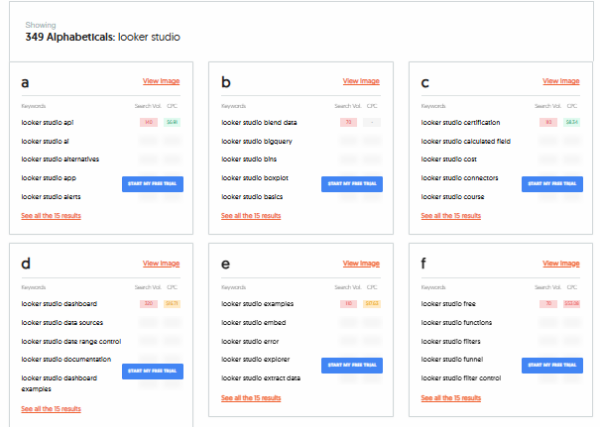Select keyword 'looker studio api'

47,122
